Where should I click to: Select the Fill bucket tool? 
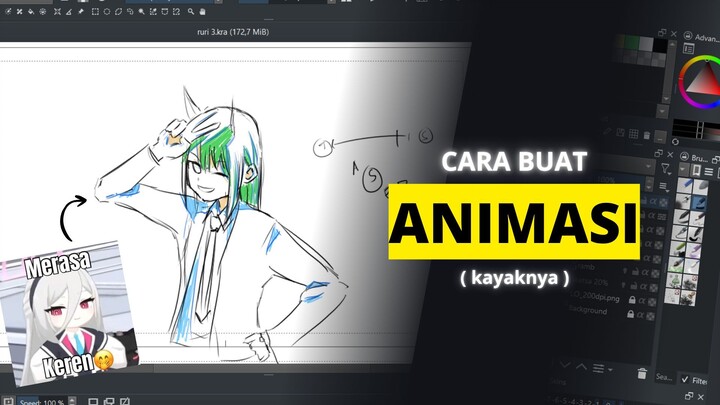click(x=31, y=11)
